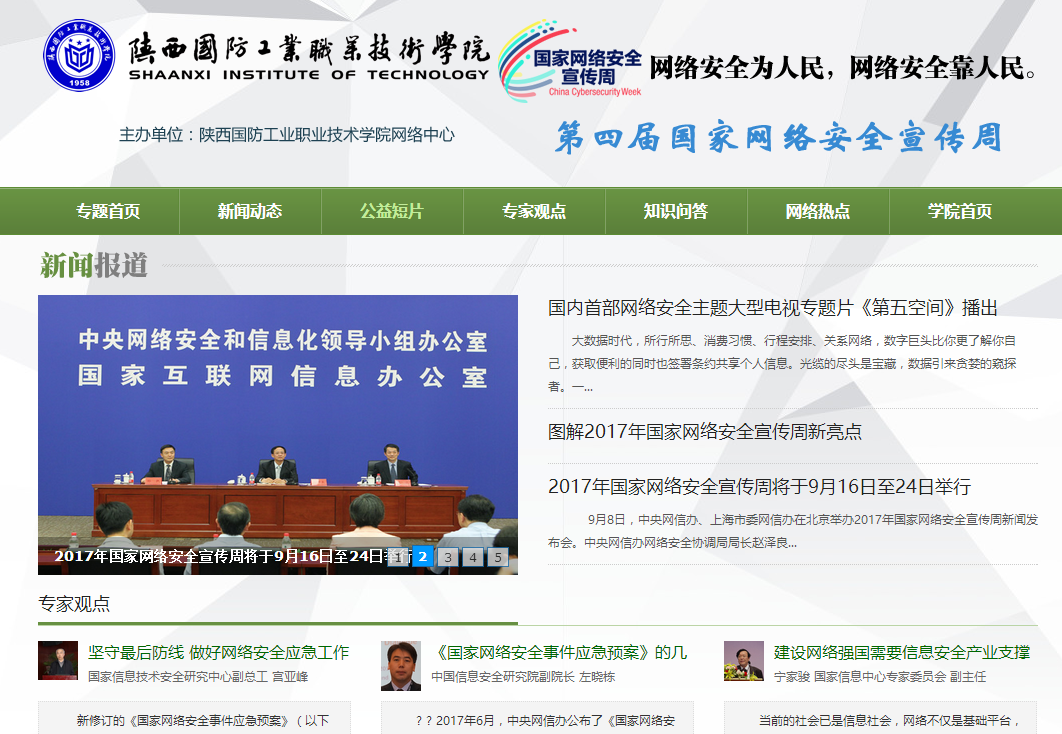The image size is (1062, 734).
Task: Switch news carousel to slide 3
Action: pyautogui.click(x=448, y=557)
